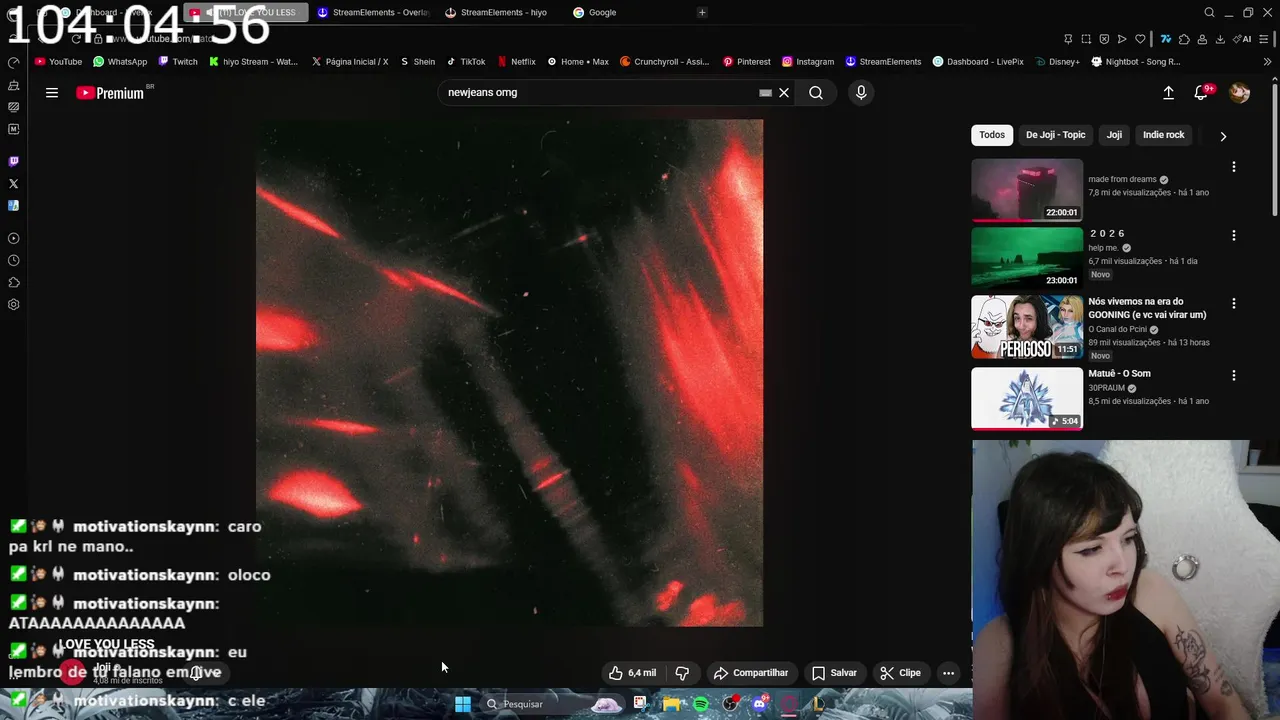Like the video showing 6,4 mil
Screen dimensions: 1280x720
(x=632, y=673)
